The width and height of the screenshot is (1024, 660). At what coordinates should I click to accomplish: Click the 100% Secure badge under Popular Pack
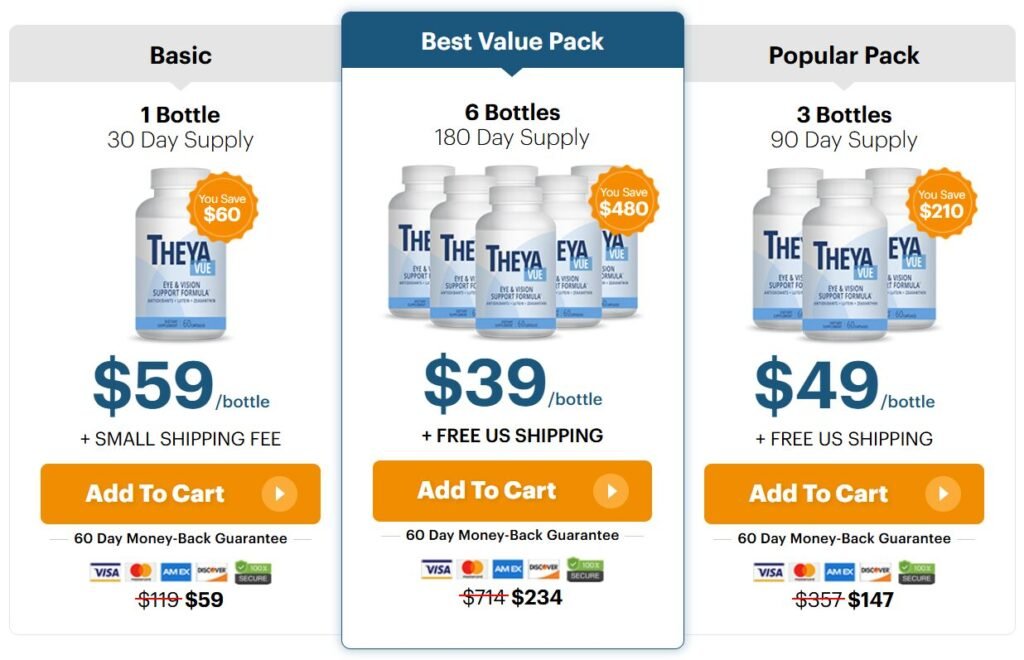pos(917,570)
